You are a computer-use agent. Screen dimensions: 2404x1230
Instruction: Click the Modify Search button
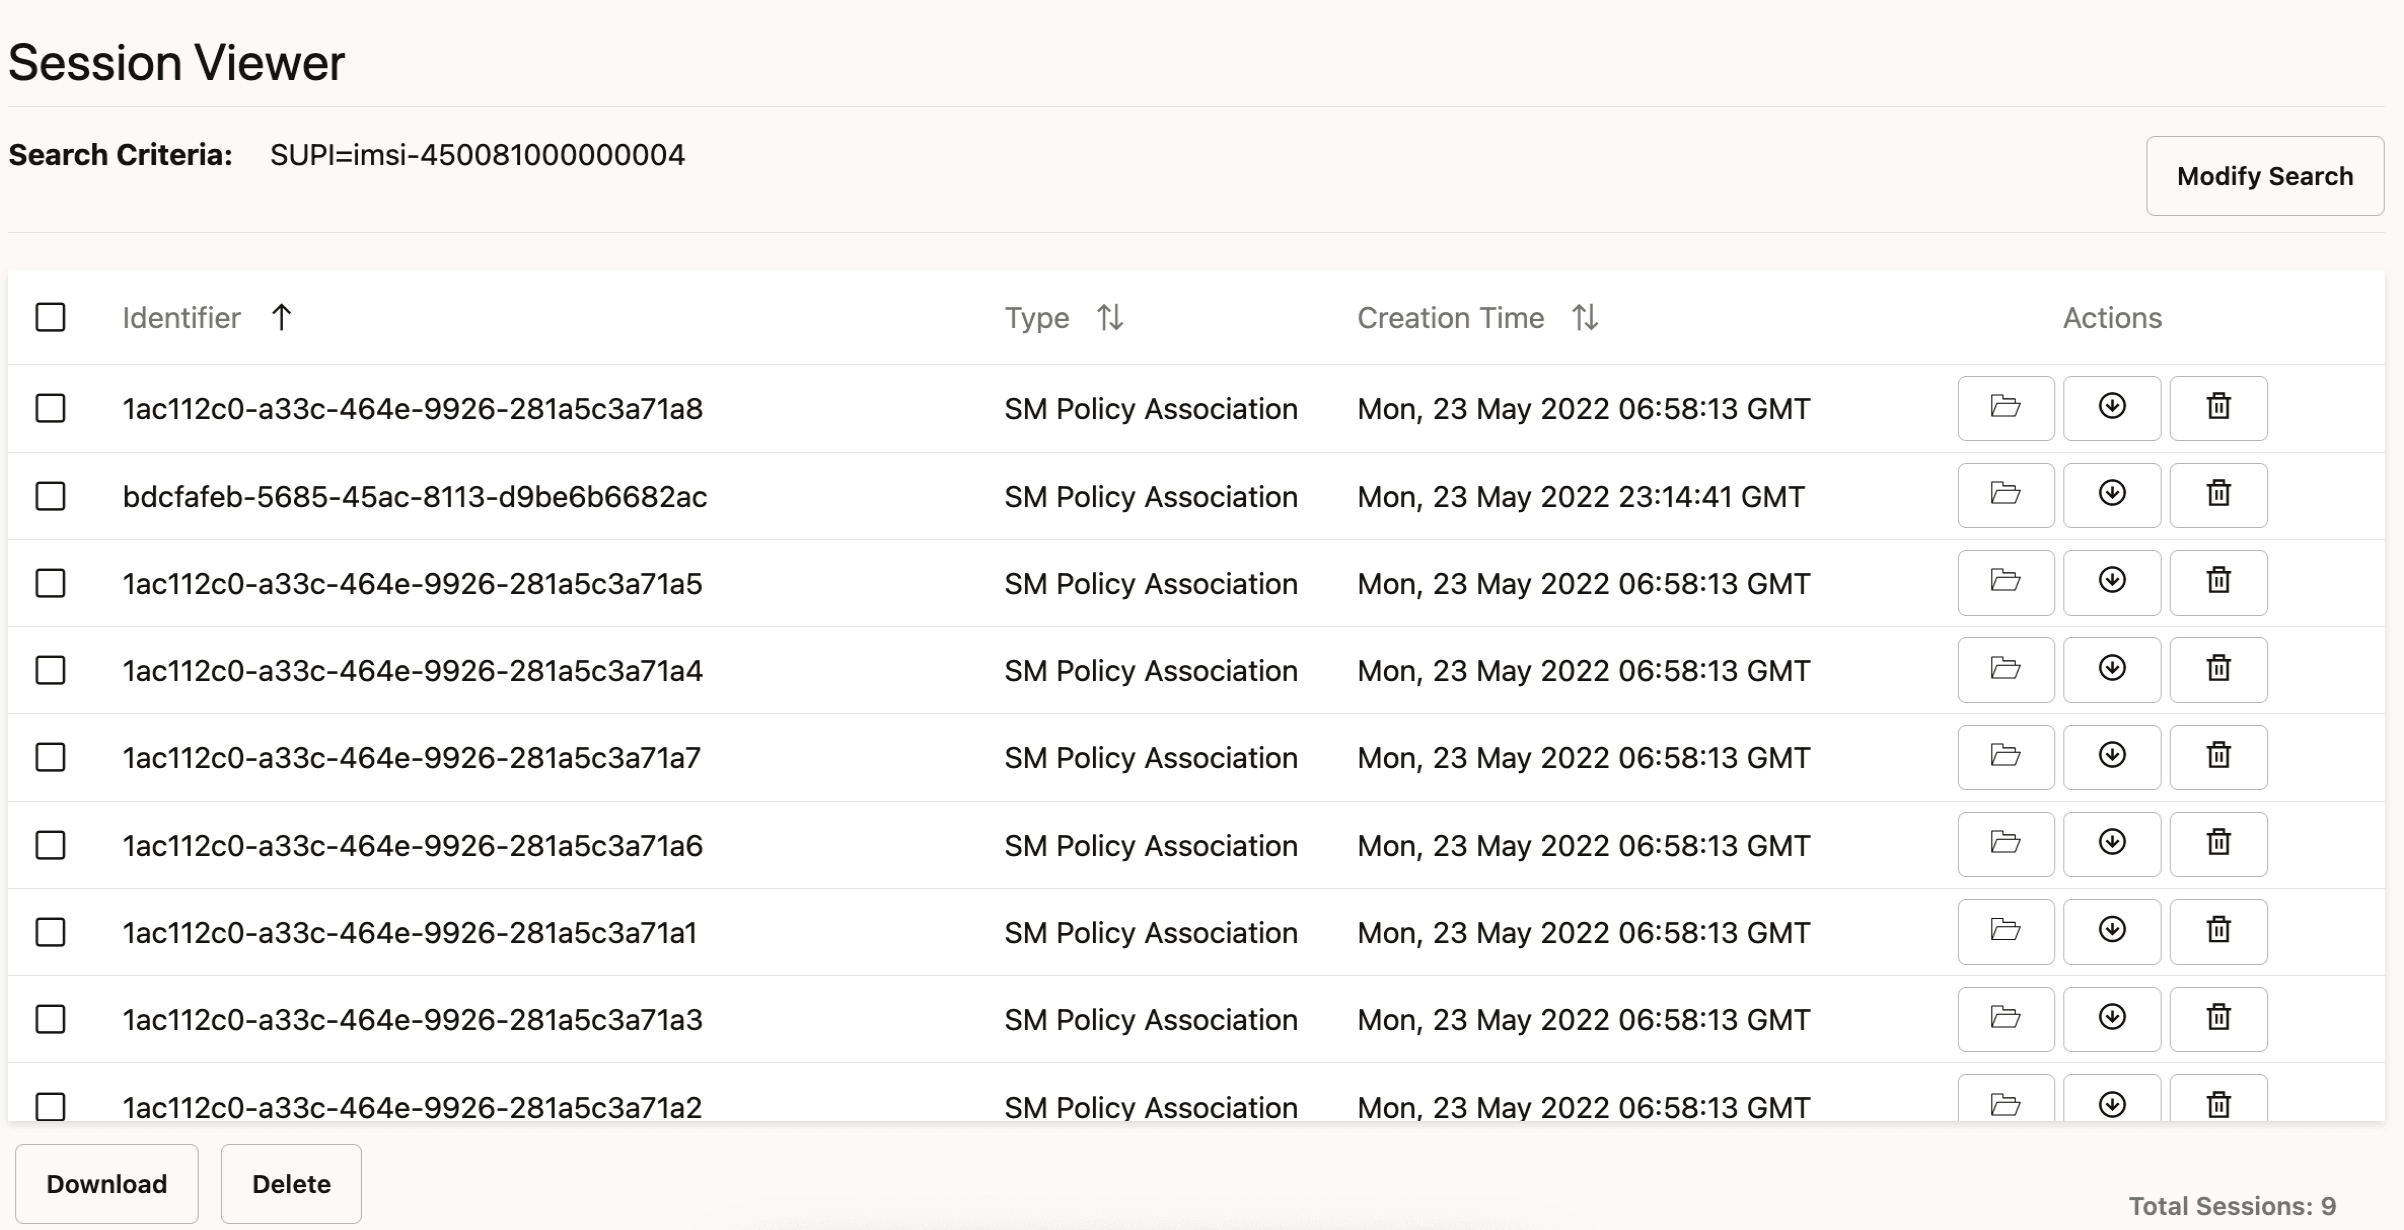click(x=2265, y=175)
